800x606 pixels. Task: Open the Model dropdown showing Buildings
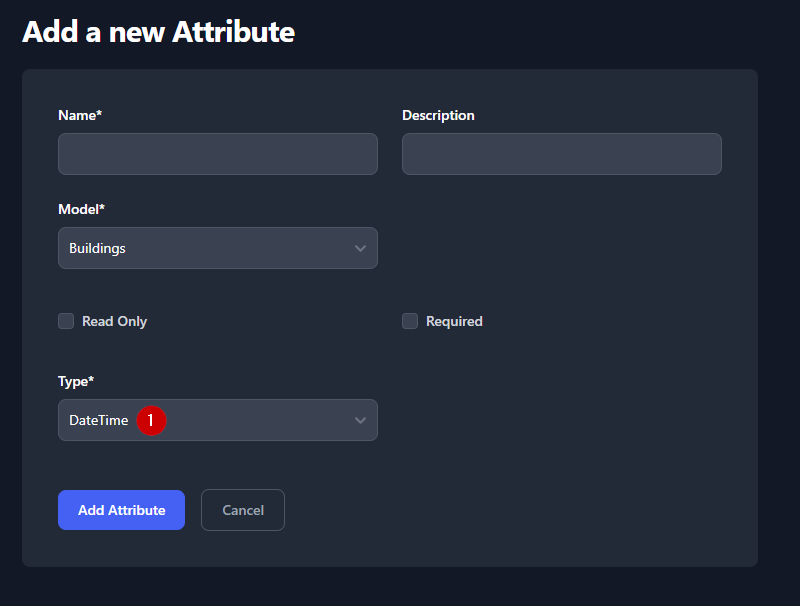point(218,248)
